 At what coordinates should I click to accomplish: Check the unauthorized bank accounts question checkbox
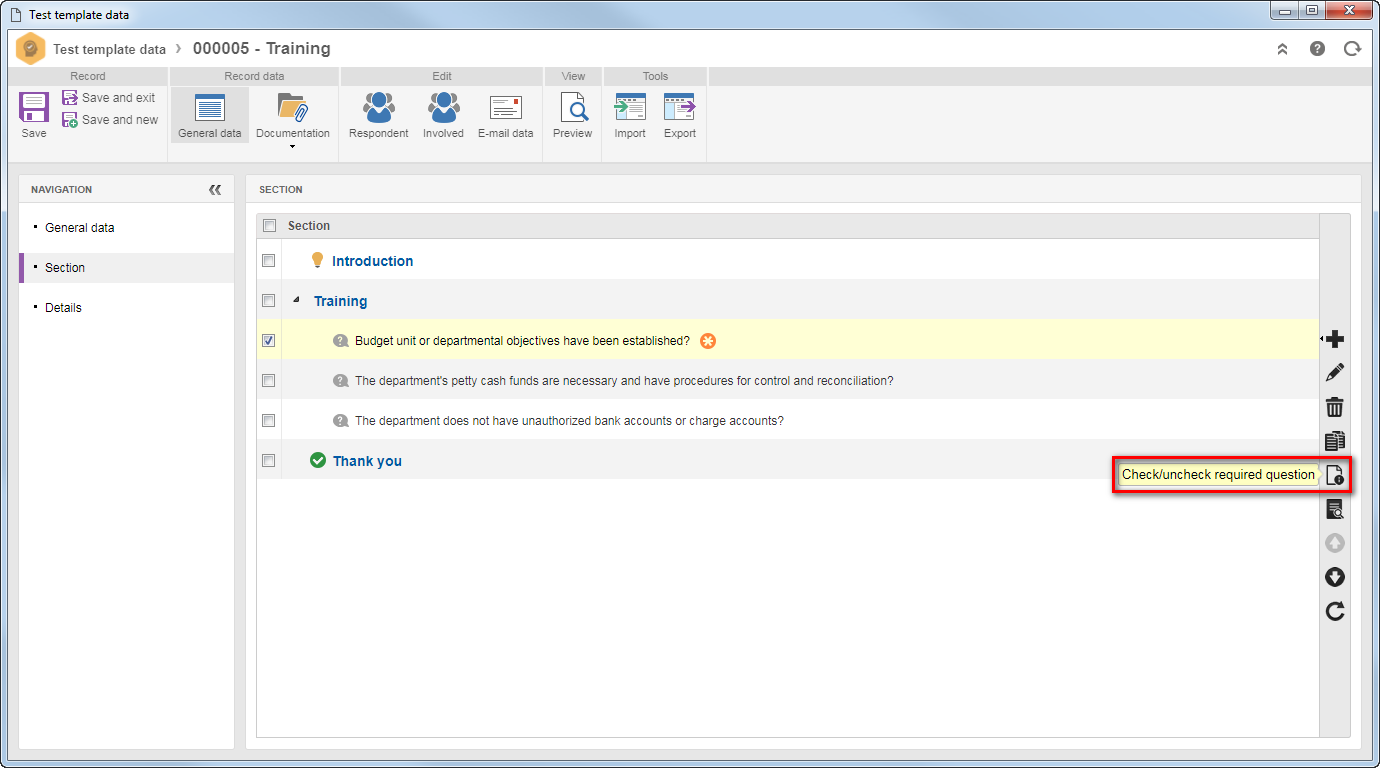268,420
